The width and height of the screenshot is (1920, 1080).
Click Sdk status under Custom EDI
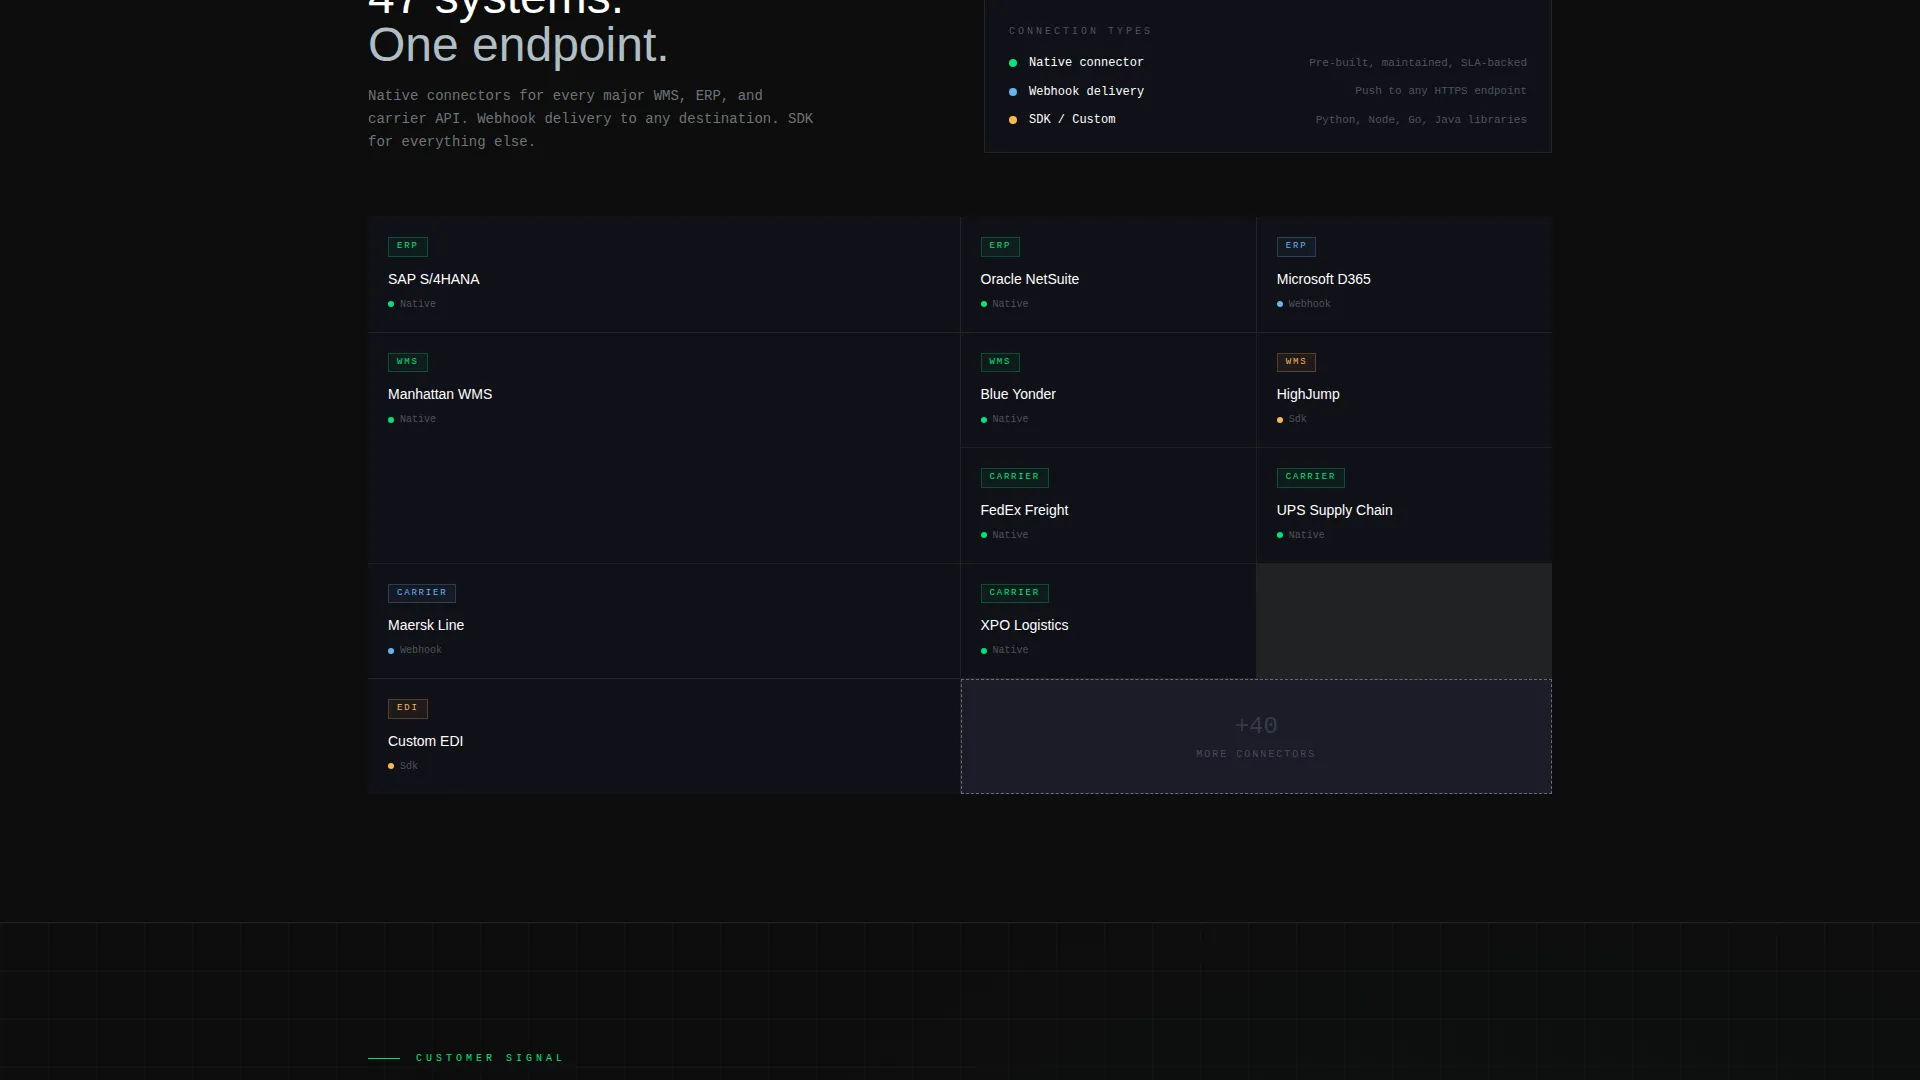[403, 766]
